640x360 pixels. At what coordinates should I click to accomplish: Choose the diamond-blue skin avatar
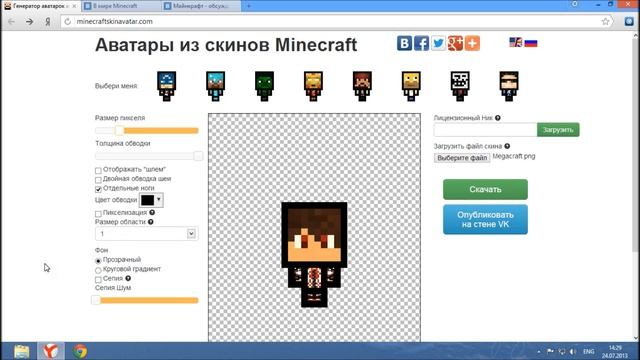pyautogui.click(x=216, y=86)
